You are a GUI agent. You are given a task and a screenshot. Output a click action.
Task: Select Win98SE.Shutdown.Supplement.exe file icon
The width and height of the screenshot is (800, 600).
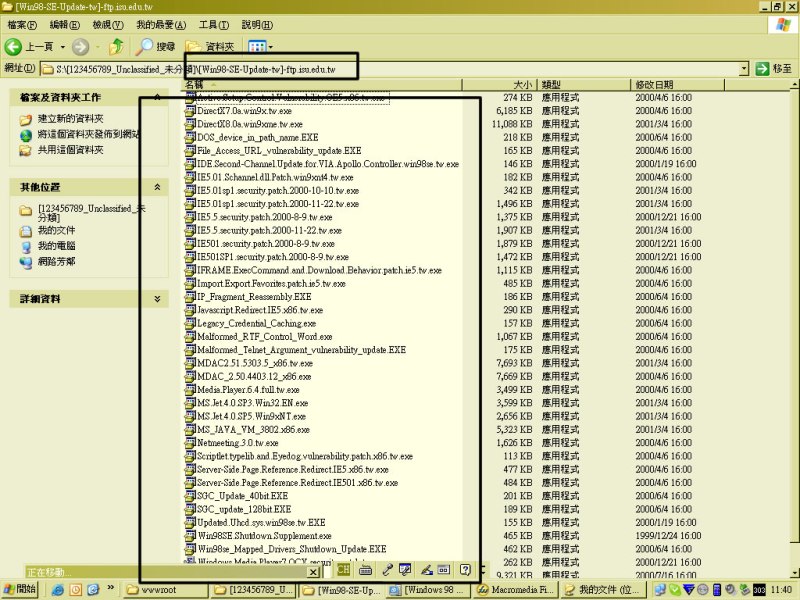click(x=190, y=536)
